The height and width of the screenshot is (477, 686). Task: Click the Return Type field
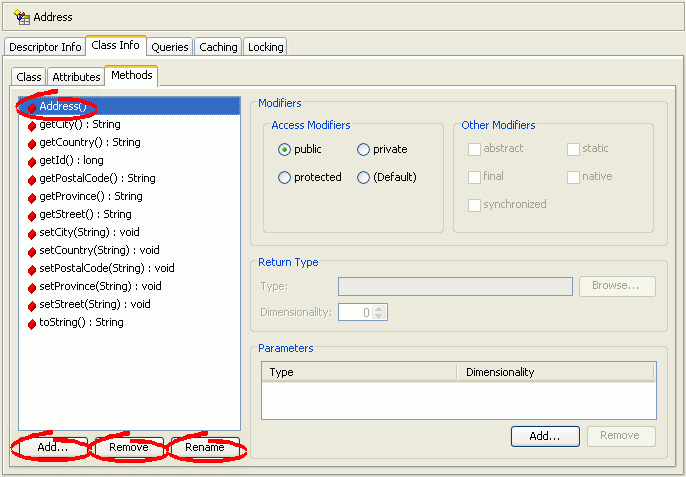click(x=455, y=286)
